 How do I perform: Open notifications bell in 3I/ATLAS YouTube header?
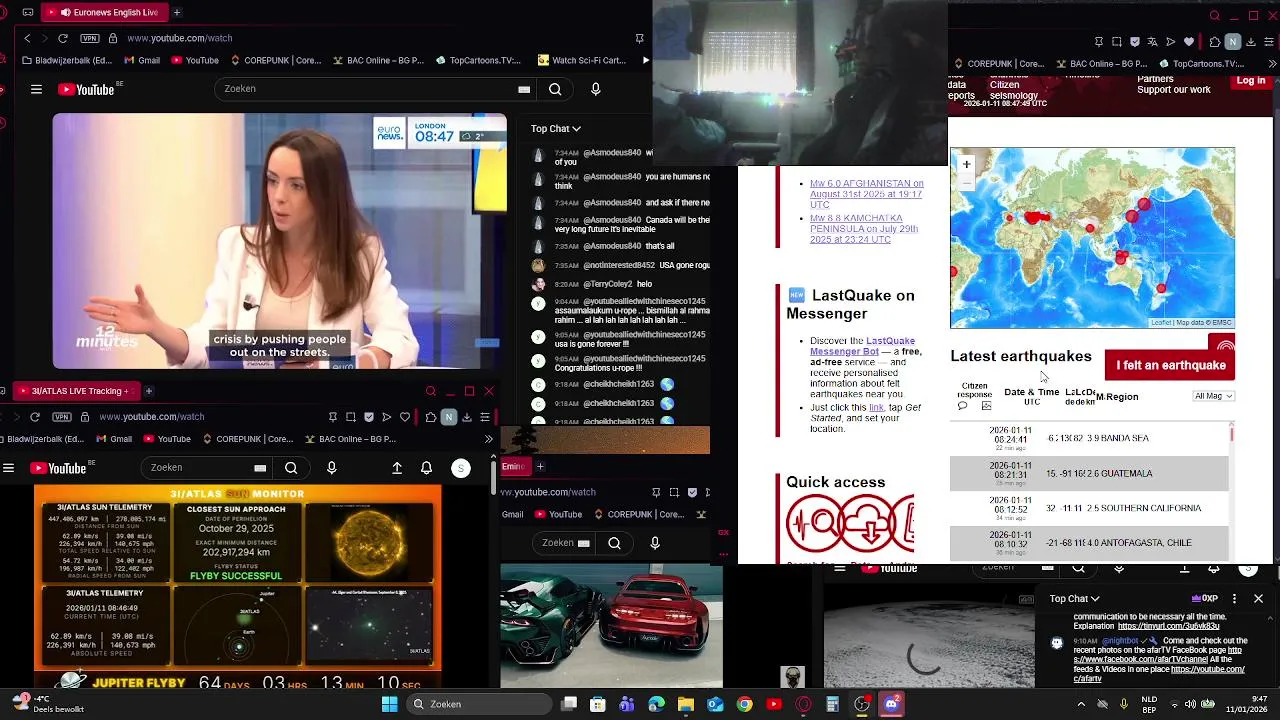click(x=427, y=468)
